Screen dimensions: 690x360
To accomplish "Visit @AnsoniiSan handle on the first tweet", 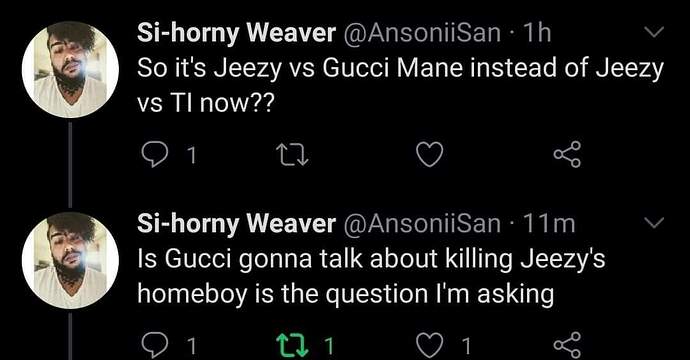I will (422, 33).
